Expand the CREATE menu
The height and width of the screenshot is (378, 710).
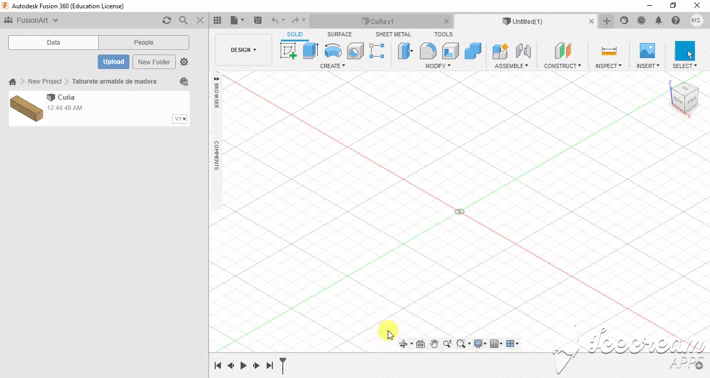[x=332, y=66]
